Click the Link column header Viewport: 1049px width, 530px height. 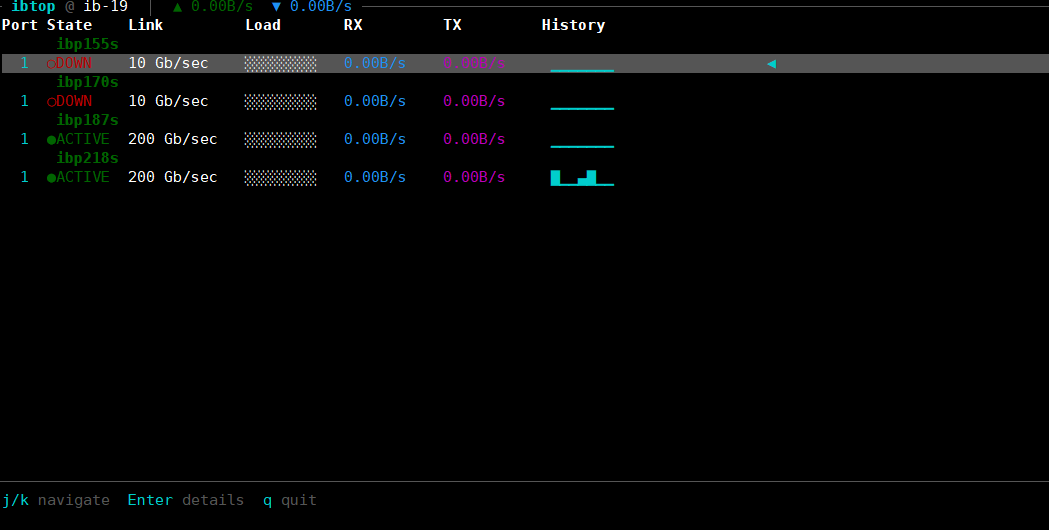pyautogui.click(x=146, y=25)
